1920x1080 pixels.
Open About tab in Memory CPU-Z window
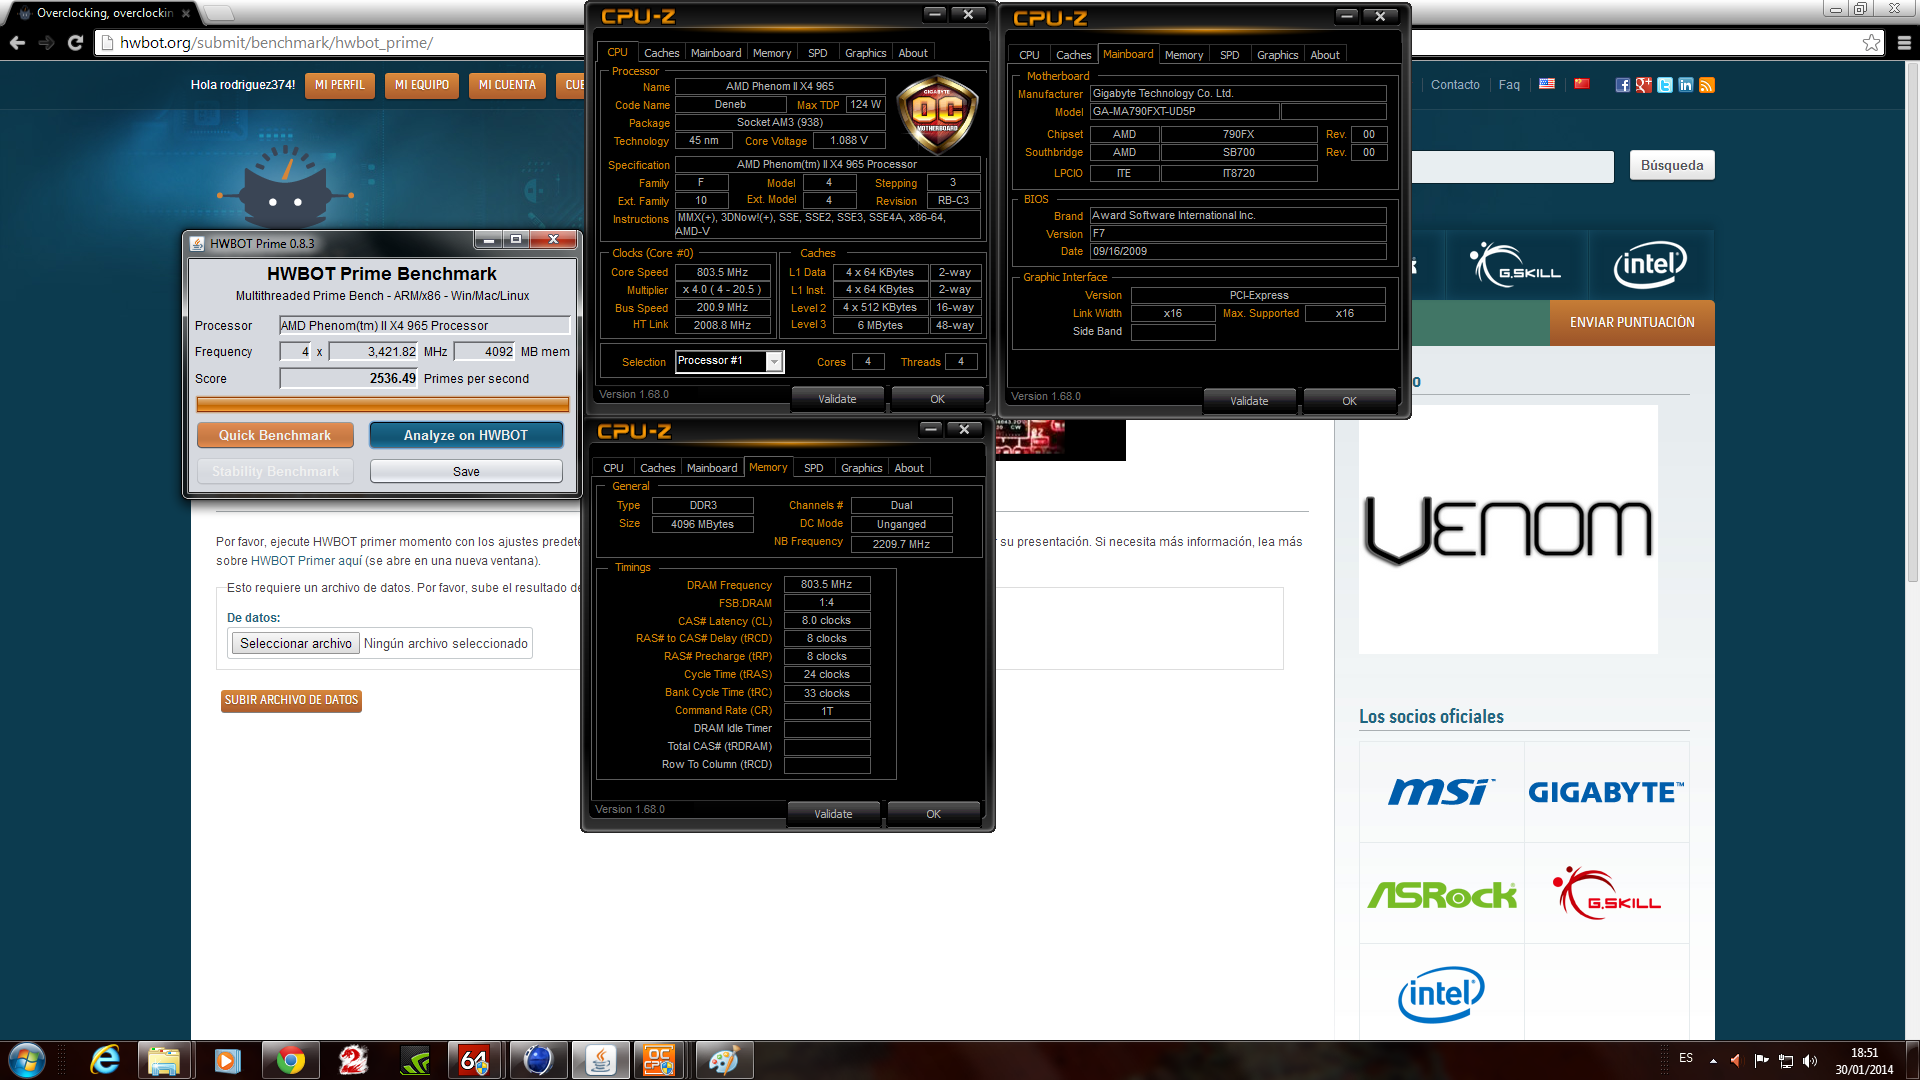(908, 468)
